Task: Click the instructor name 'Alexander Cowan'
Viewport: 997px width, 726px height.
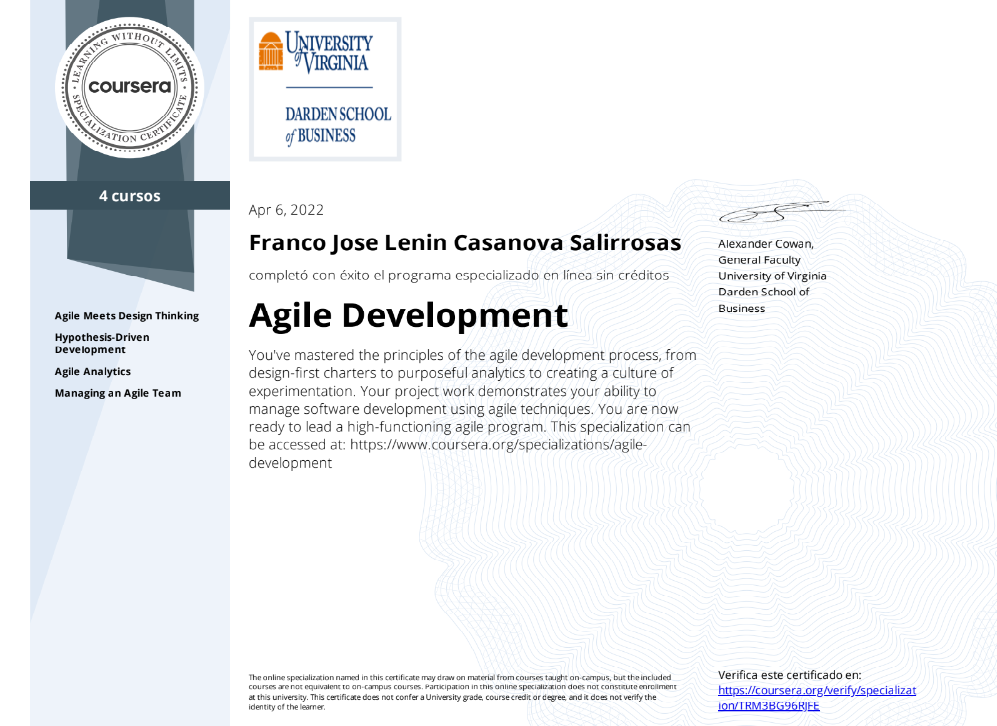Action: (766, 244)
